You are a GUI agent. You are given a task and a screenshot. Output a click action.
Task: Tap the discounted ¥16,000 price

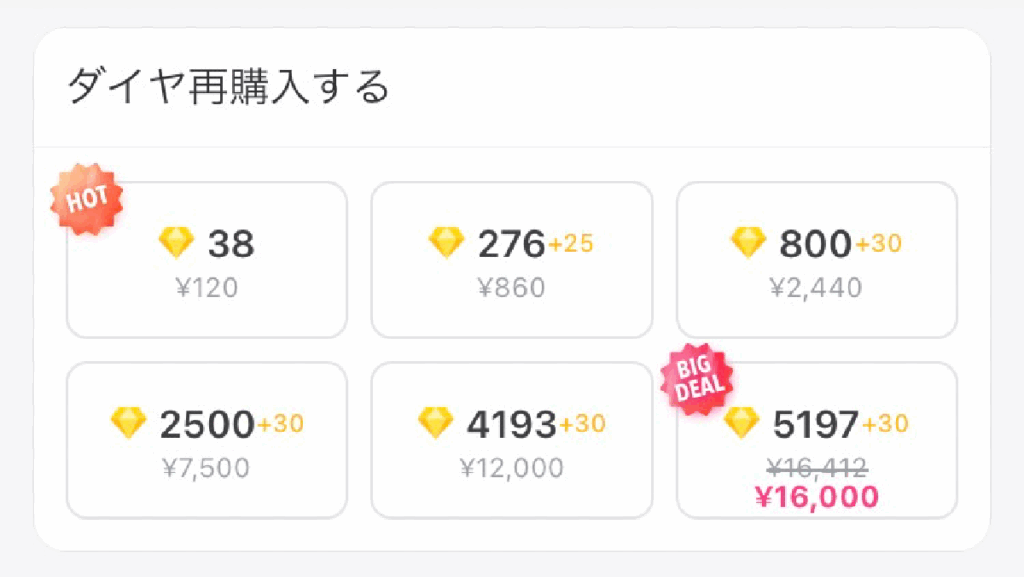click(x=817, y=497)
